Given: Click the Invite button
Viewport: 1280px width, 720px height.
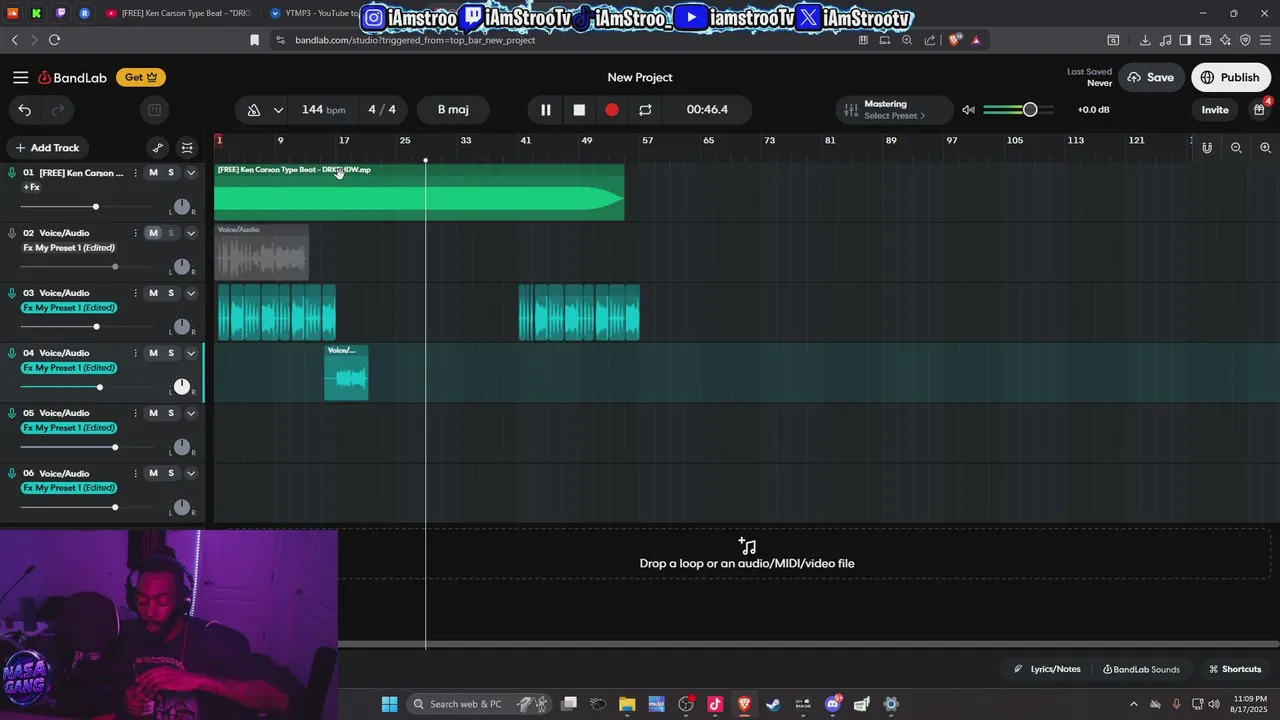Looking at the screenshot, I should (x=1215, y=110).
